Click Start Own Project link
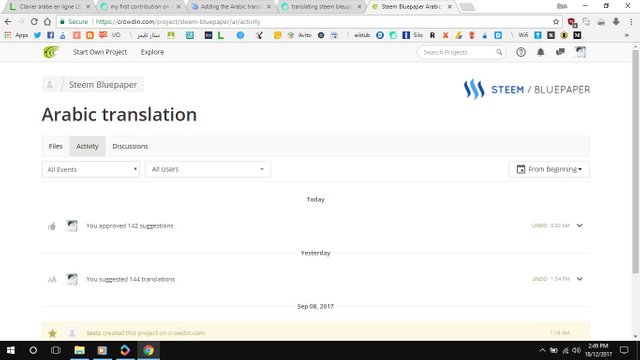 100,52
